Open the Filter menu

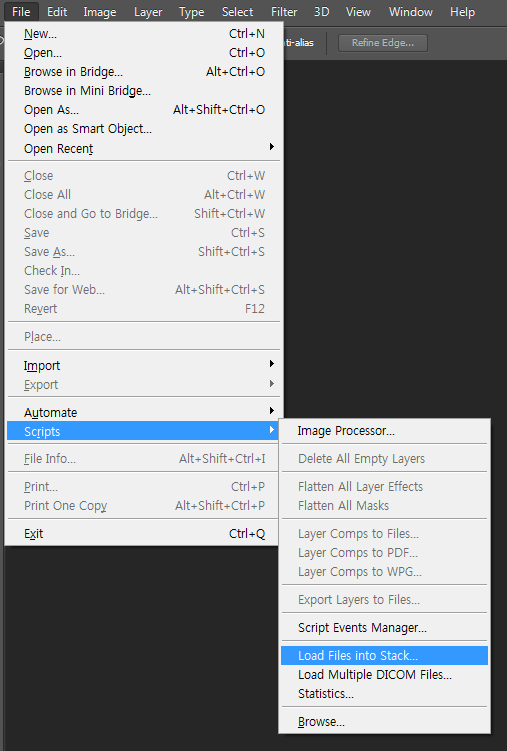click(x=284, y=11)
